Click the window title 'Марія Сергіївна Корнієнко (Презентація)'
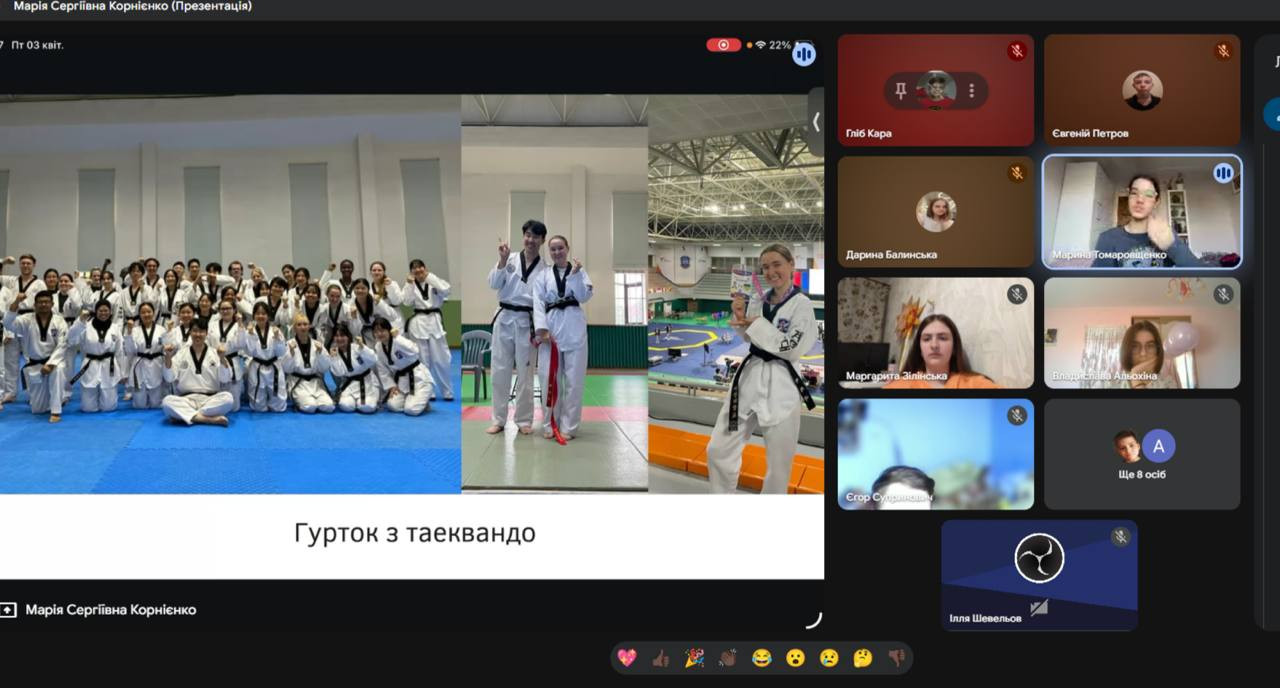1280x688 pixels. tap(133, 6)
